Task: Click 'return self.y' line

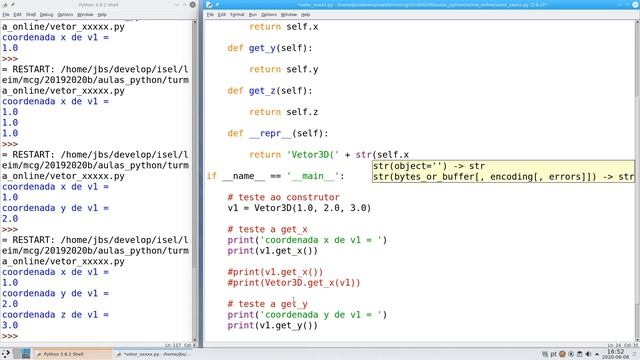Action: pyautogui.click(x=284, y=69)
